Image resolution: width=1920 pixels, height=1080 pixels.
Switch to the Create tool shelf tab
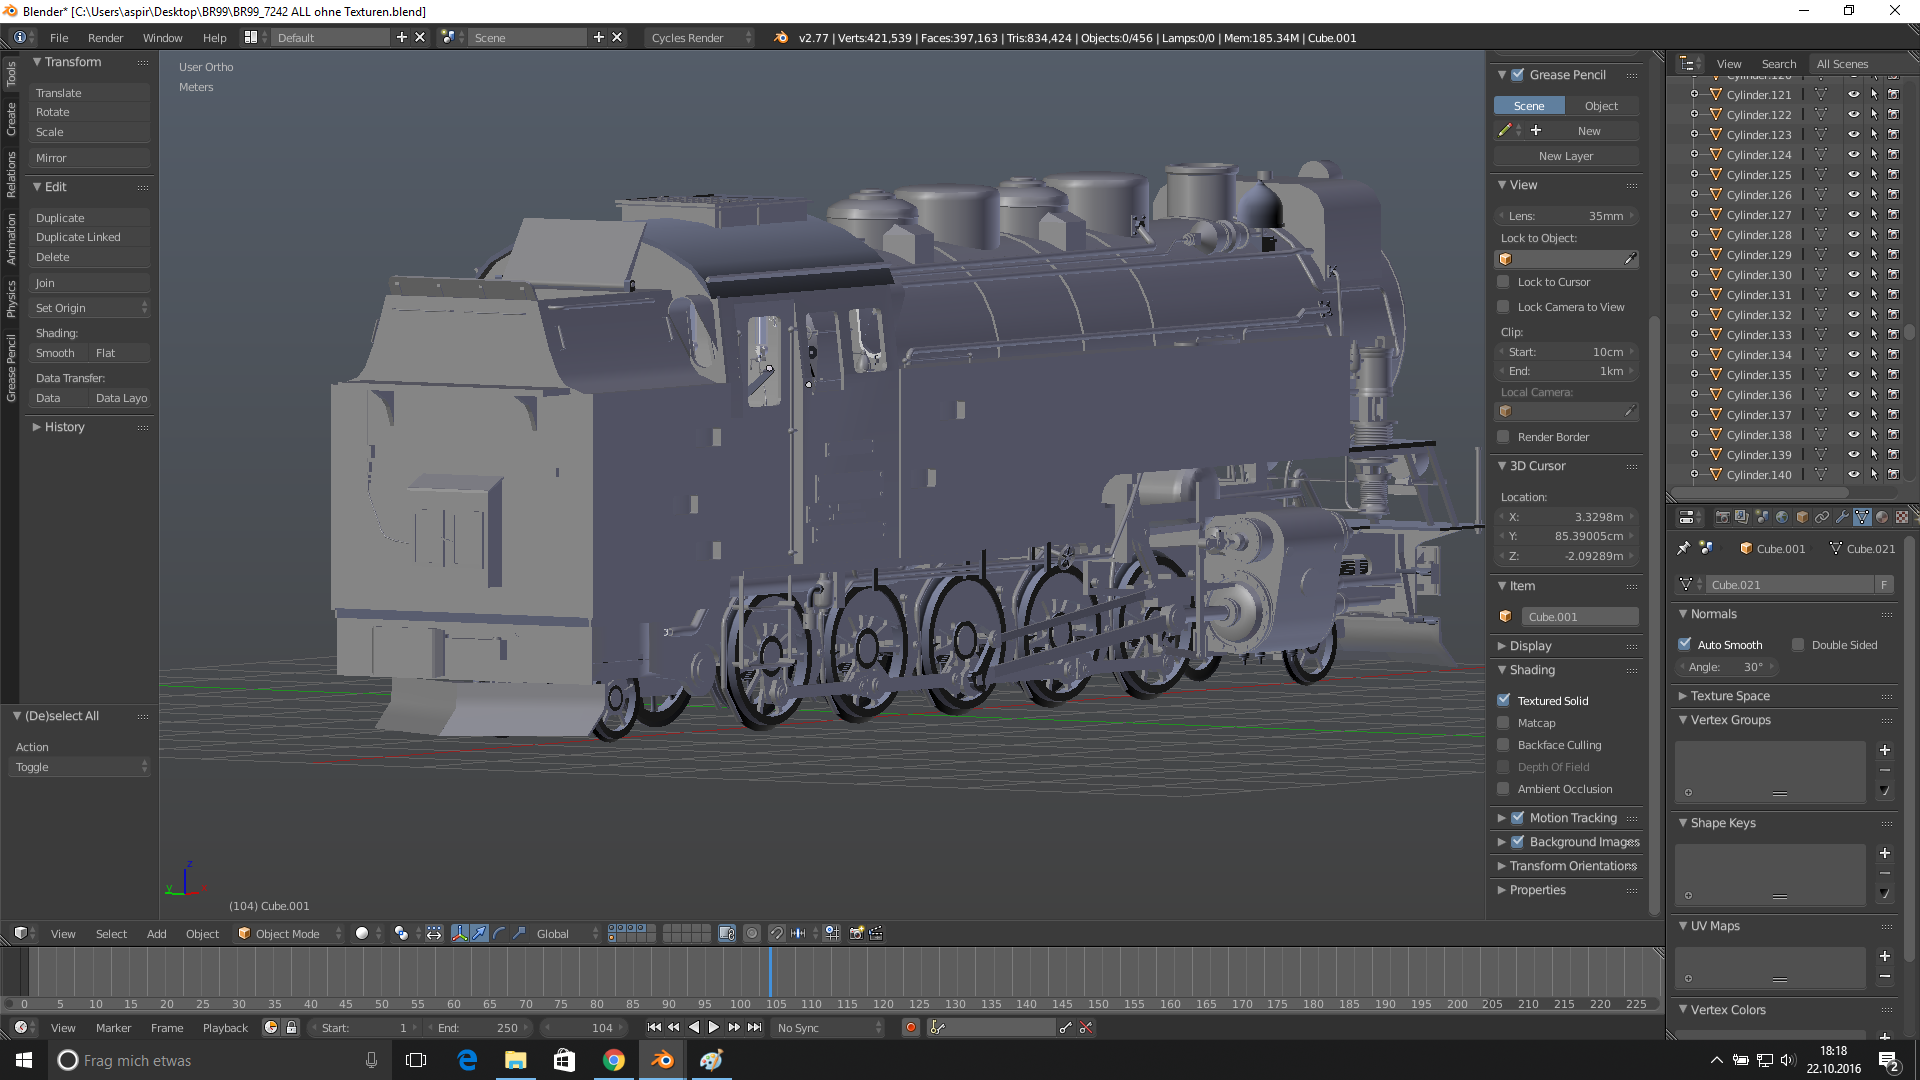tap(10, 118)
